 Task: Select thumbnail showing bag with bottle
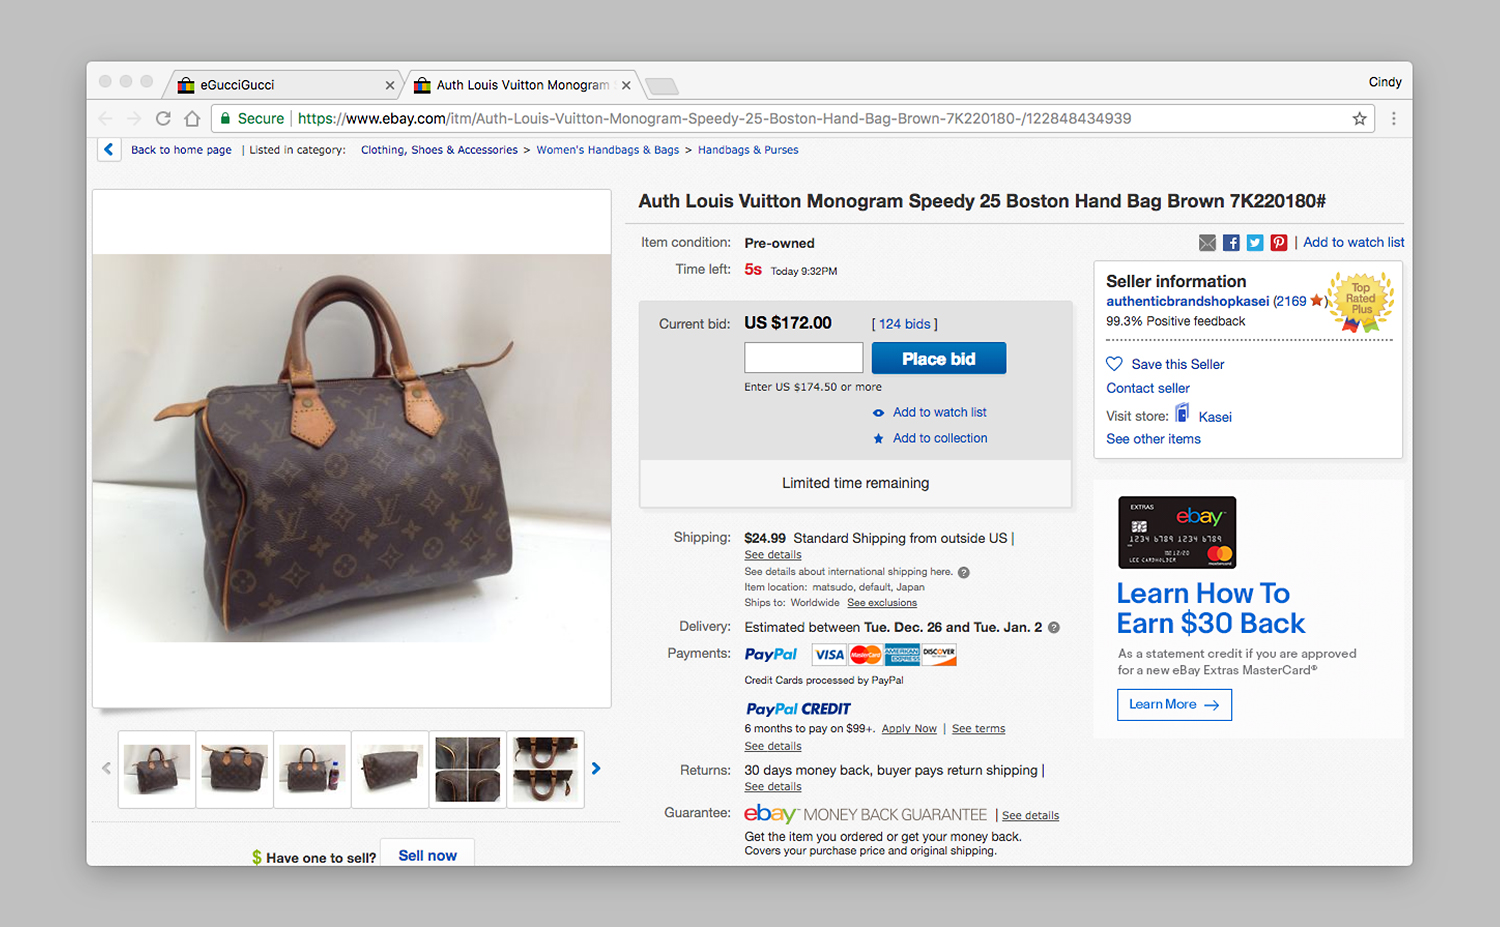tap(312, 769)
